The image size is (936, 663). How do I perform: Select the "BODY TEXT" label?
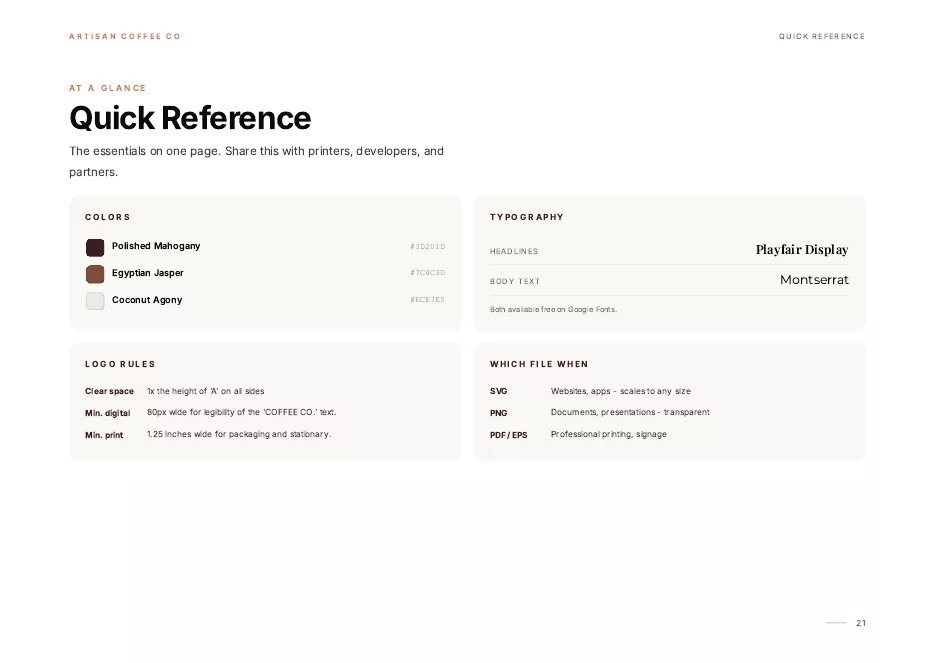(515, 281)
